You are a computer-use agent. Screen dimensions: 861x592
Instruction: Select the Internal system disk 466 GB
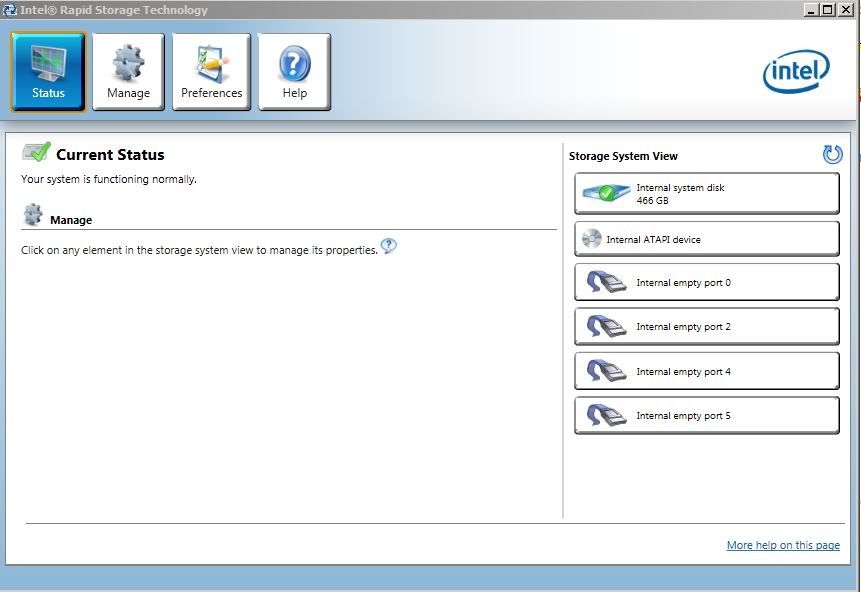point(707,193)
